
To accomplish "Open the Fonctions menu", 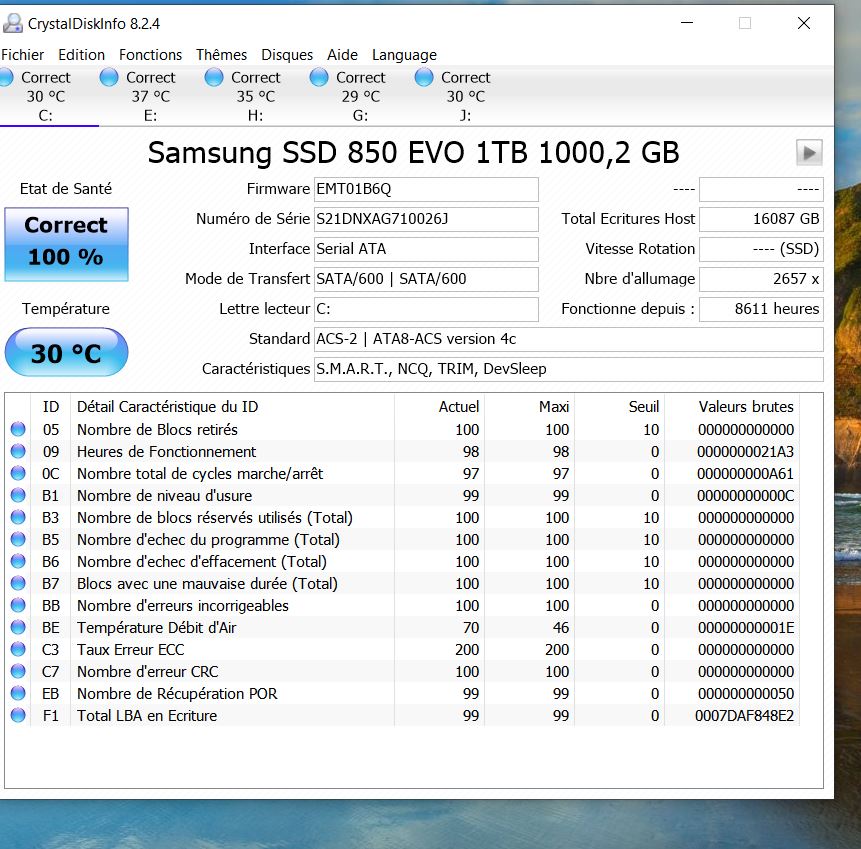I will point(150,55).
